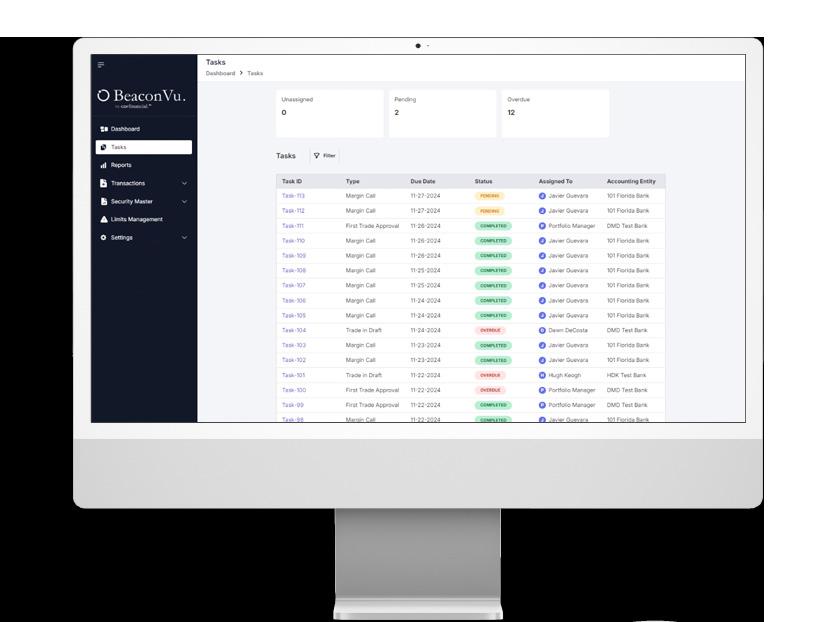Screen dimensions: 838x622
Task: Click the Reports bar chart icon
Action: click(x=104, y=165)
